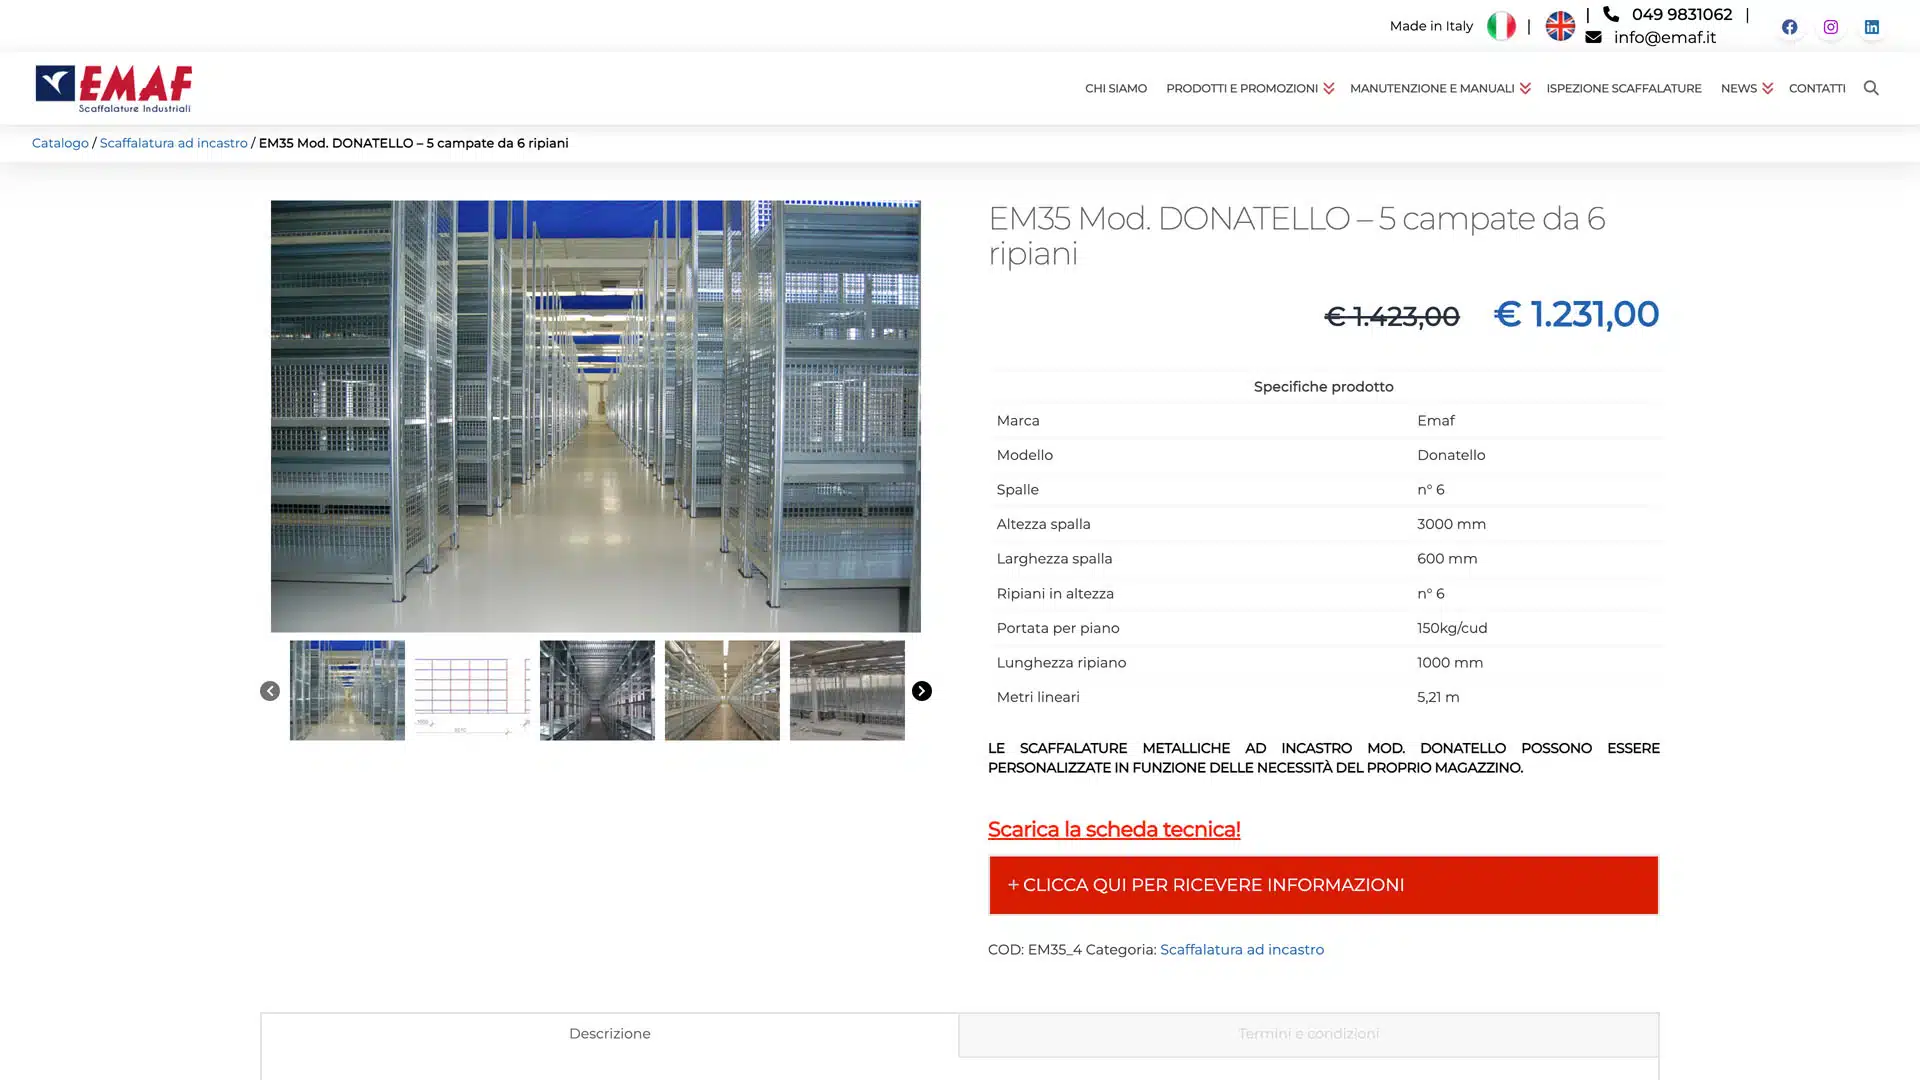This screenshot has height=1080, width=1920.
Task: Open Ispezione Scaffalature page
Action: pos(1624,88)
